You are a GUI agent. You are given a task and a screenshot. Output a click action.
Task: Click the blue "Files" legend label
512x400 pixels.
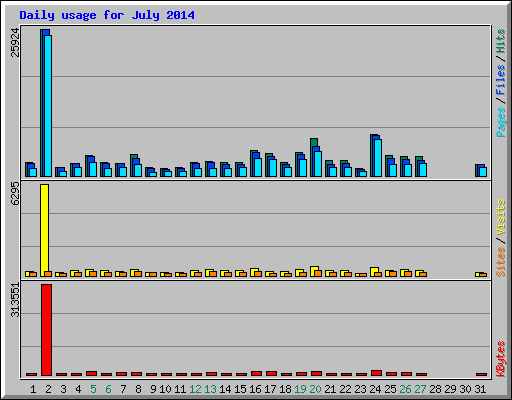point(501,80)
